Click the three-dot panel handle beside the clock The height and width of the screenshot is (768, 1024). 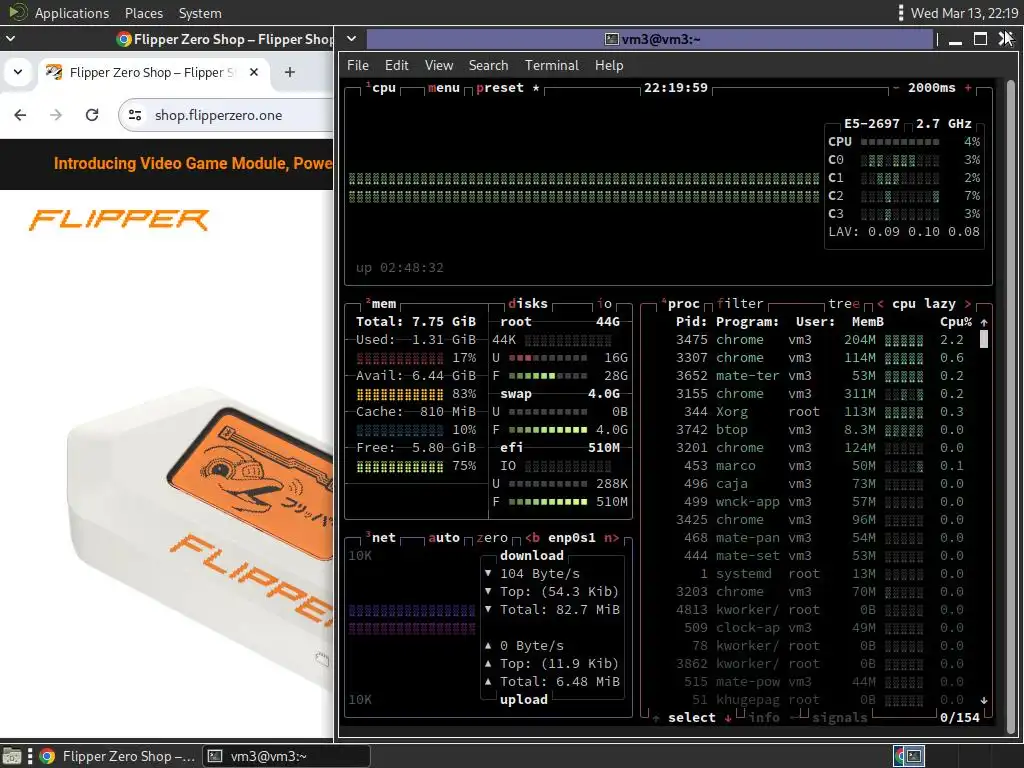click(x=901, y=13)
